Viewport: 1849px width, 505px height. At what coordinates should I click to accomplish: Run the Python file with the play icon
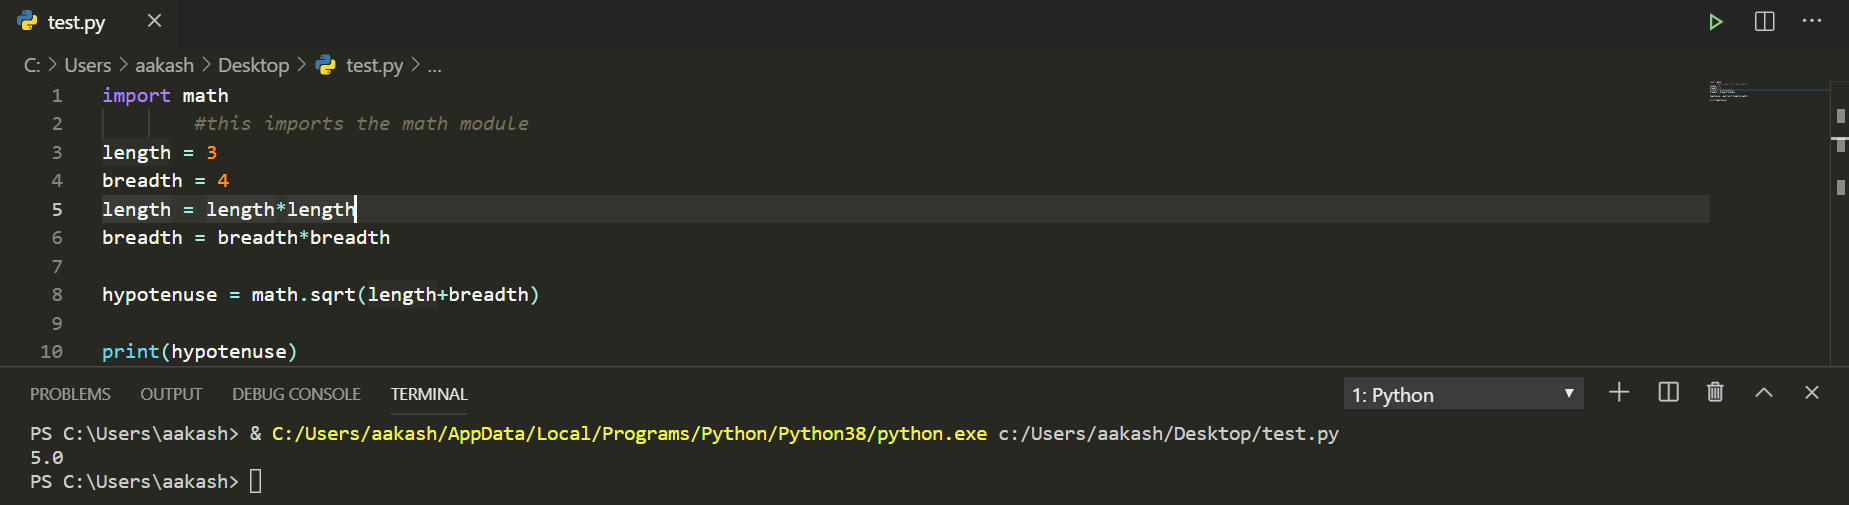click(x=1716, y=22)
